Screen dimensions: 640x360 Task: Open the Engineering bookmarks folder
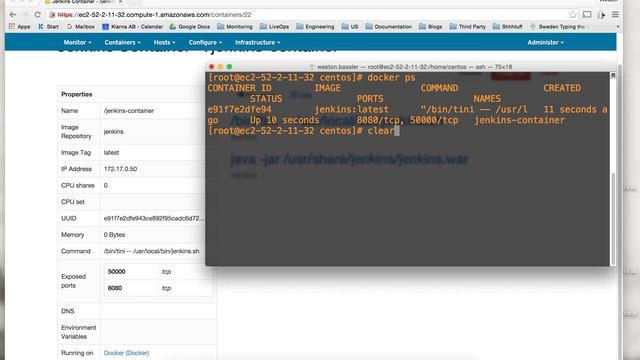[315, 27]
